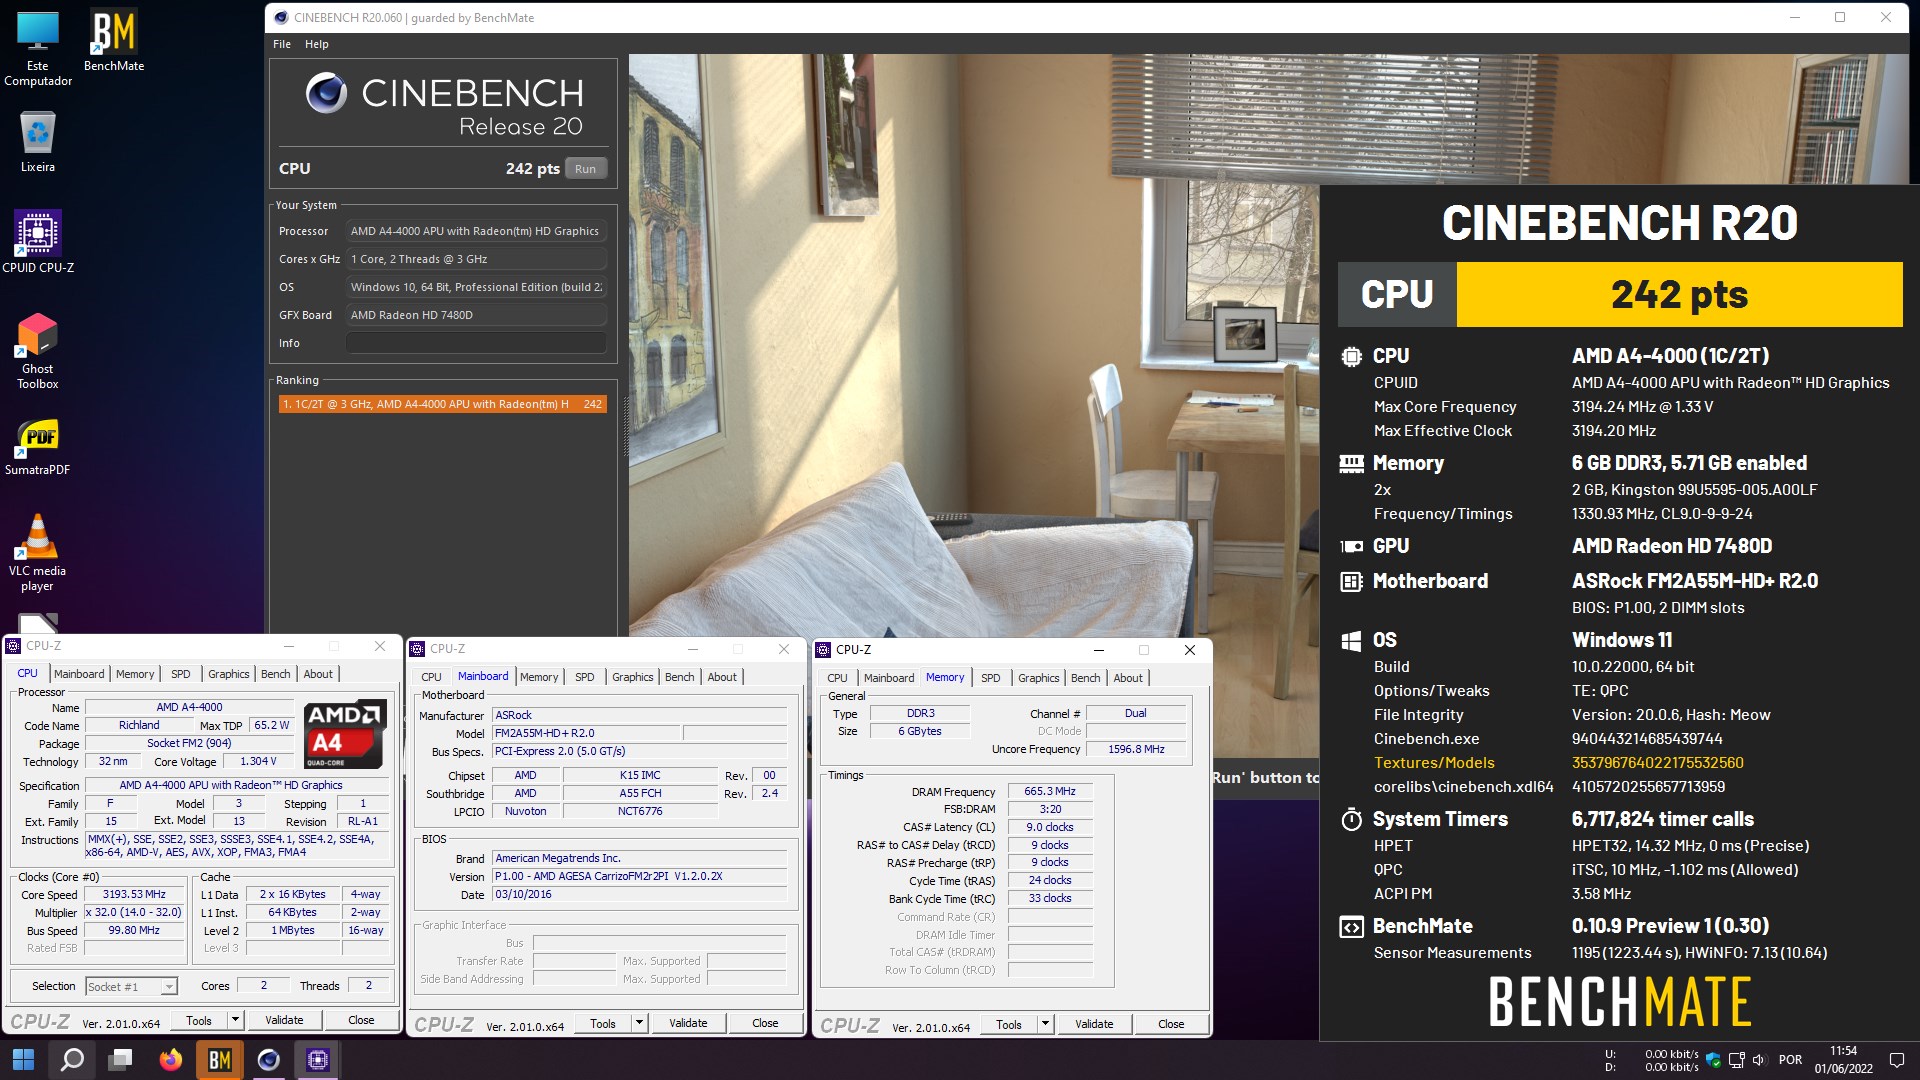Switch to CPU-Z in the taskbar
Screen dimensions: 1920x1080
click(318, 1059)
